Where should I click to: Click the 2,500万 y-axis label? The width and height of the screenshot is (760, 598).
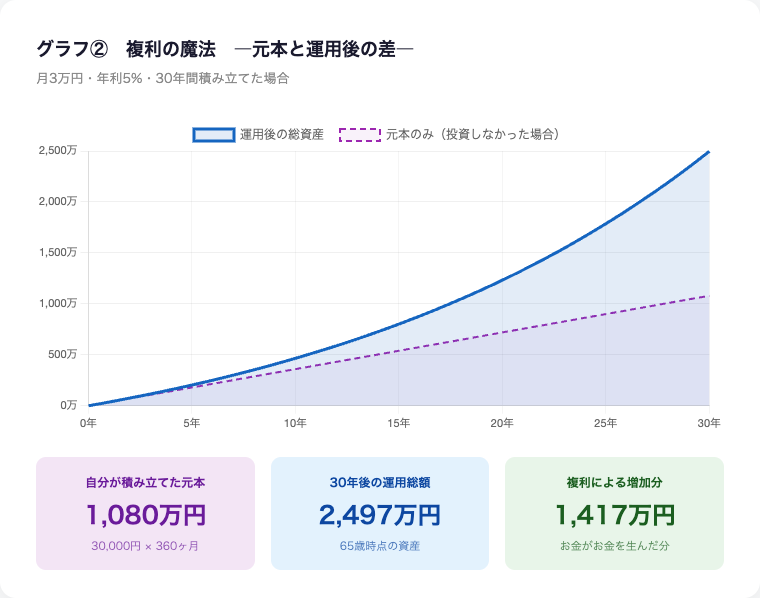click(57, 151)
